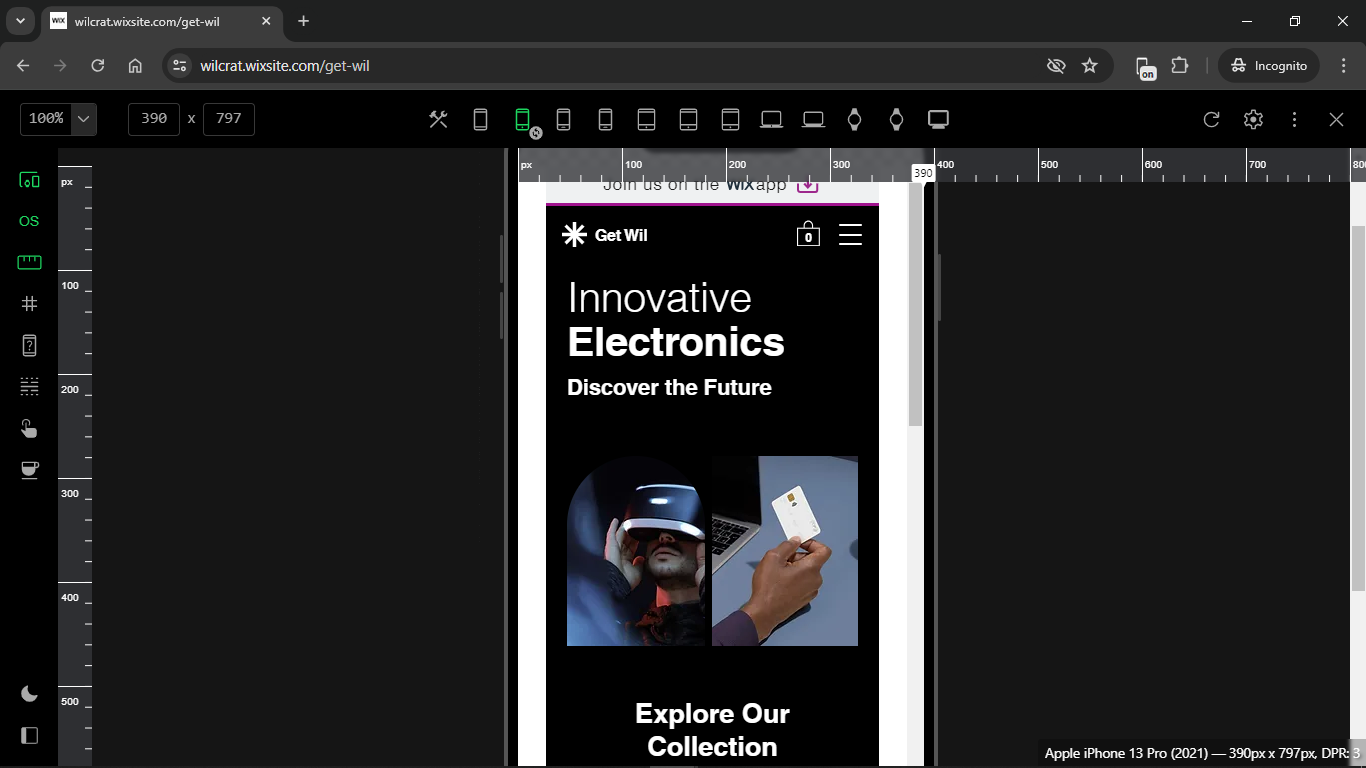The width and height of the screenshot is (1366, 768).
Task: Click the 'Discover the Future' text
Action: tap(669, 388)
